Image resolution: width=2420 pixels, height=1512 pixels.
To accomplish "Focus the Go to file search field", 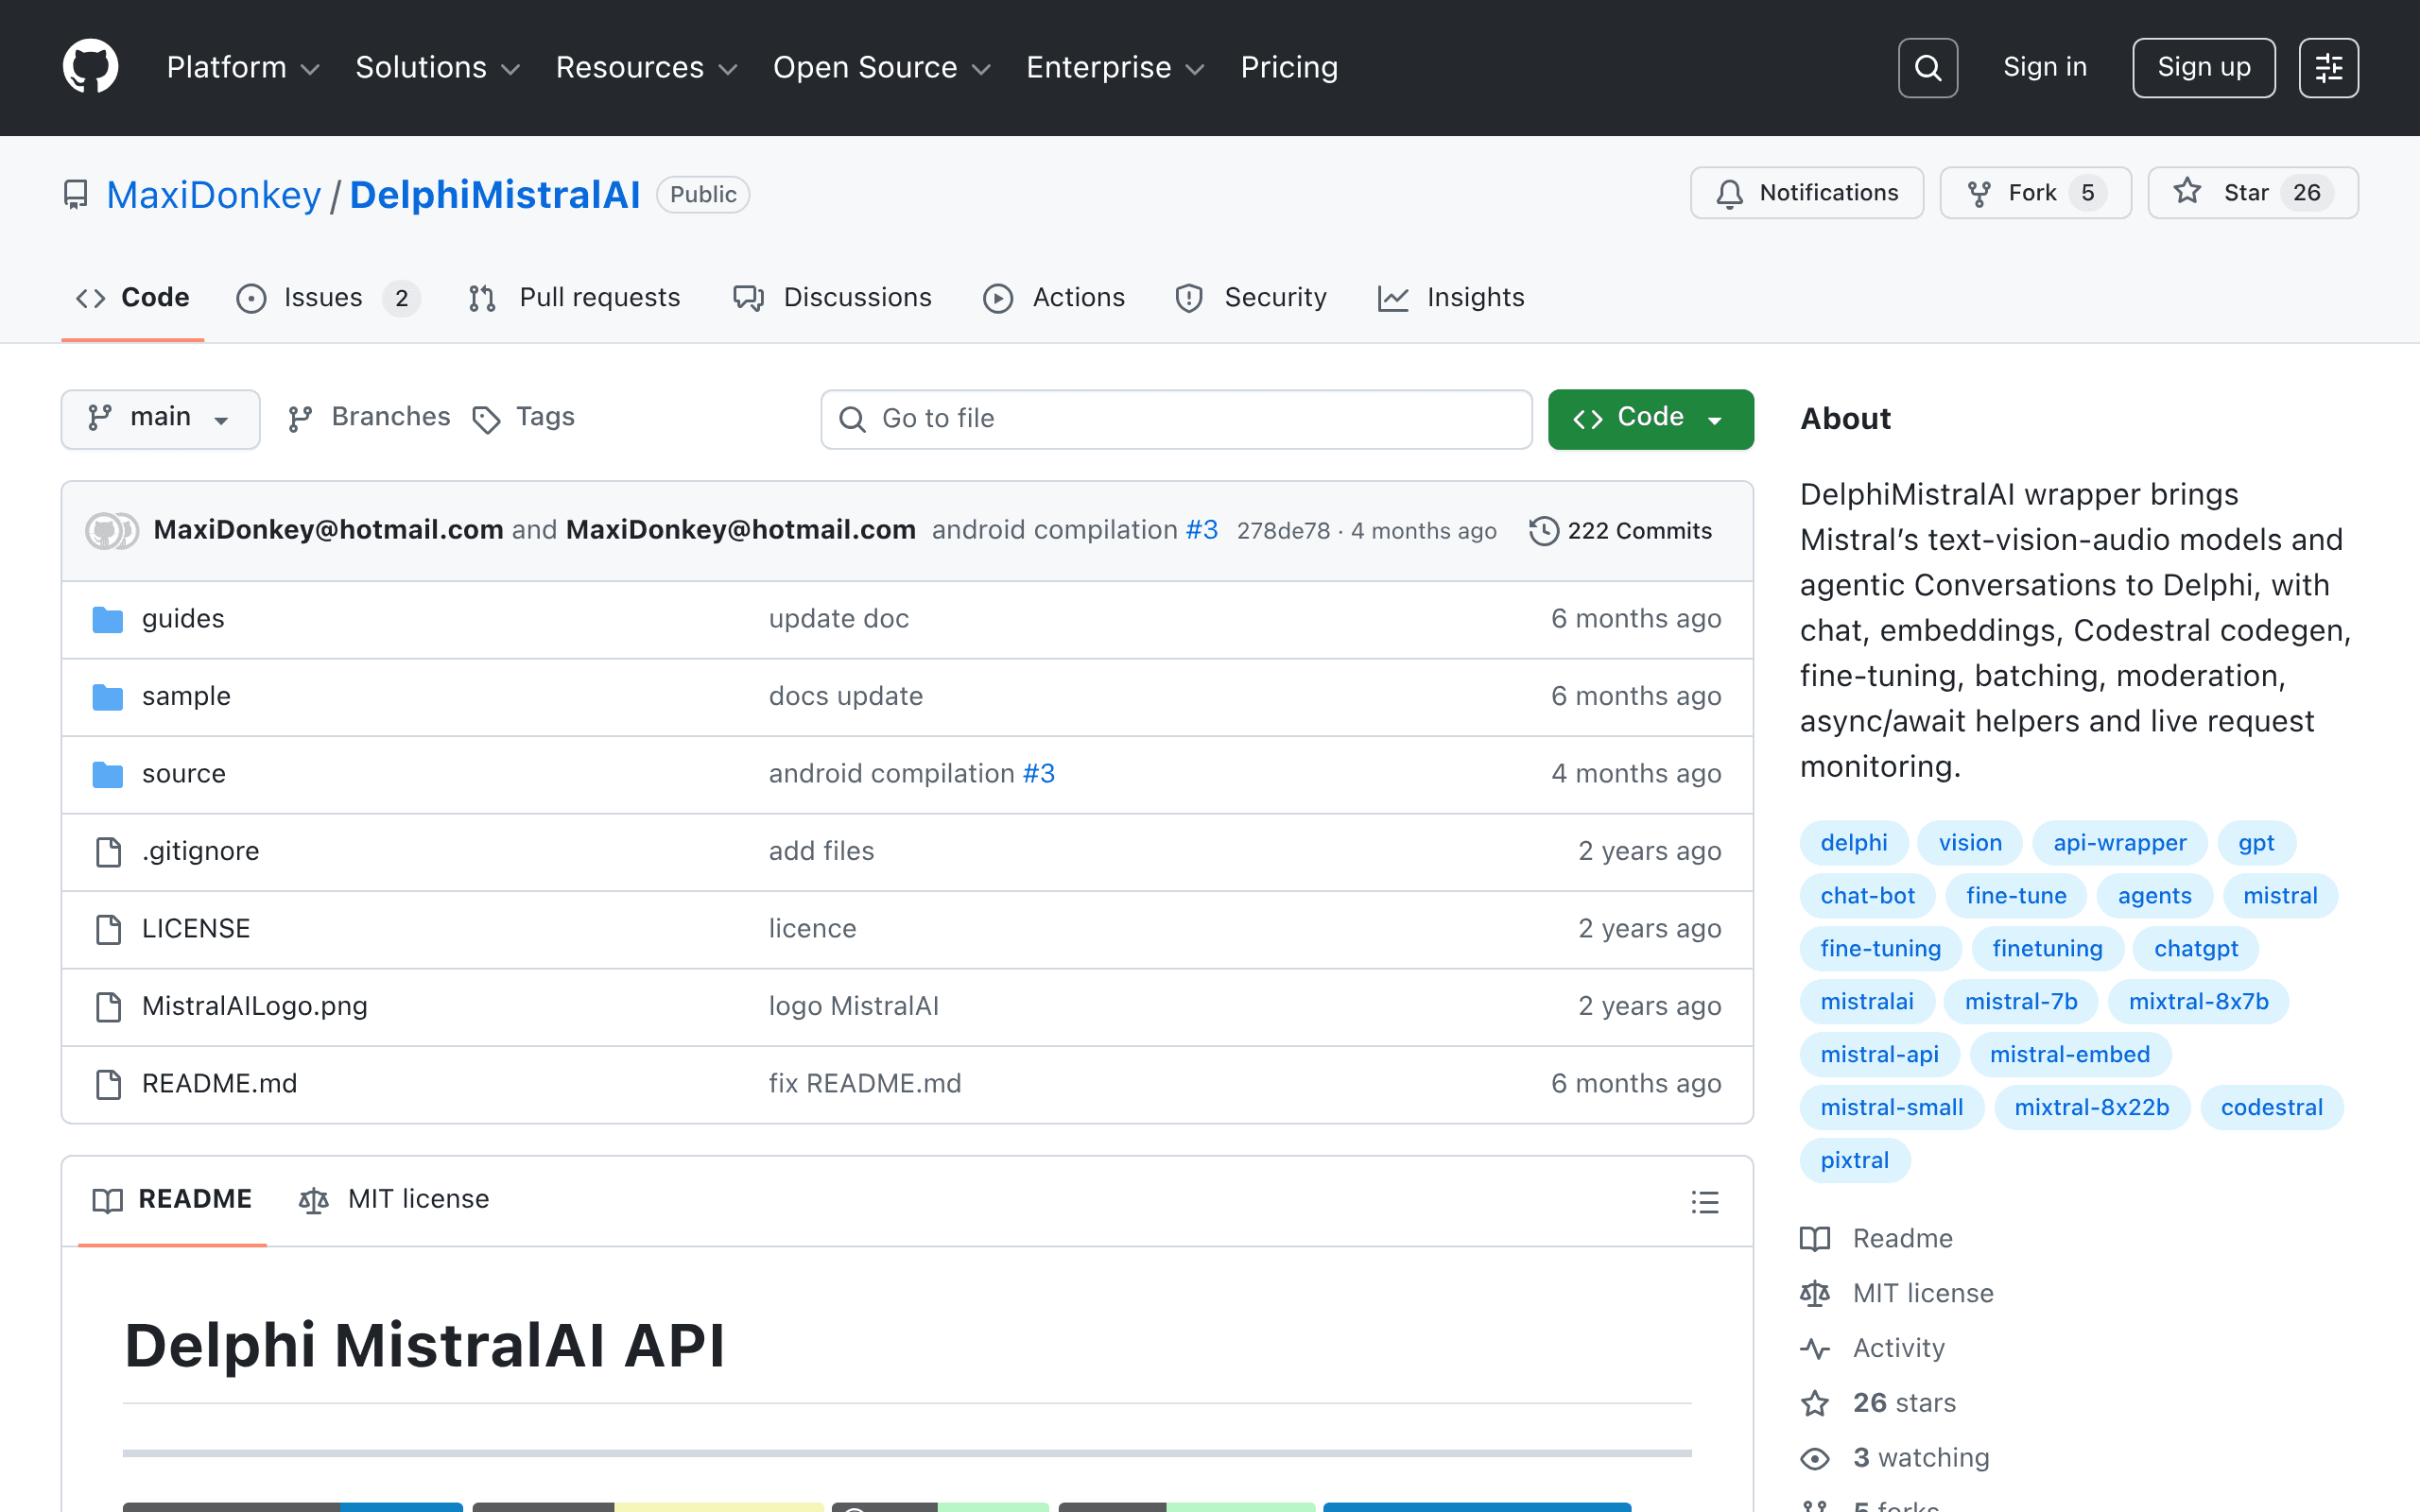I will coord(1176,419).
